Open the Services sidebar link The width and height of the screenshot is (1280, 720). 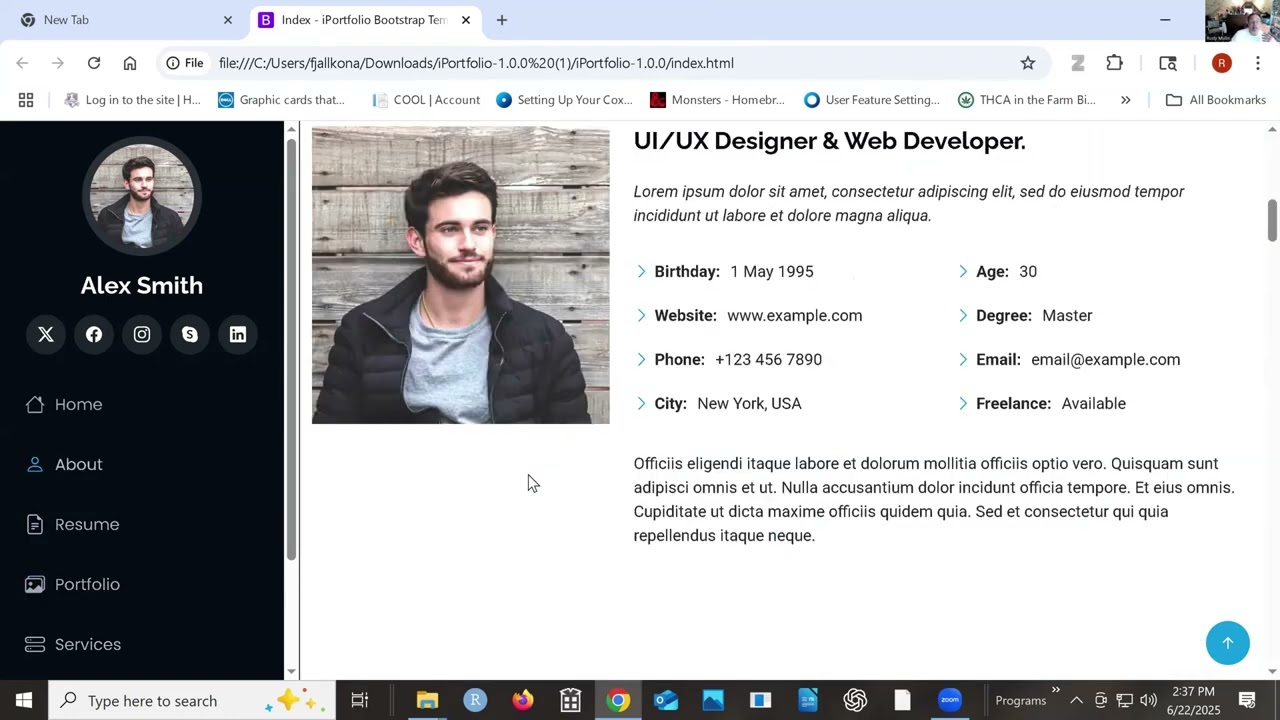click(73, 644)
